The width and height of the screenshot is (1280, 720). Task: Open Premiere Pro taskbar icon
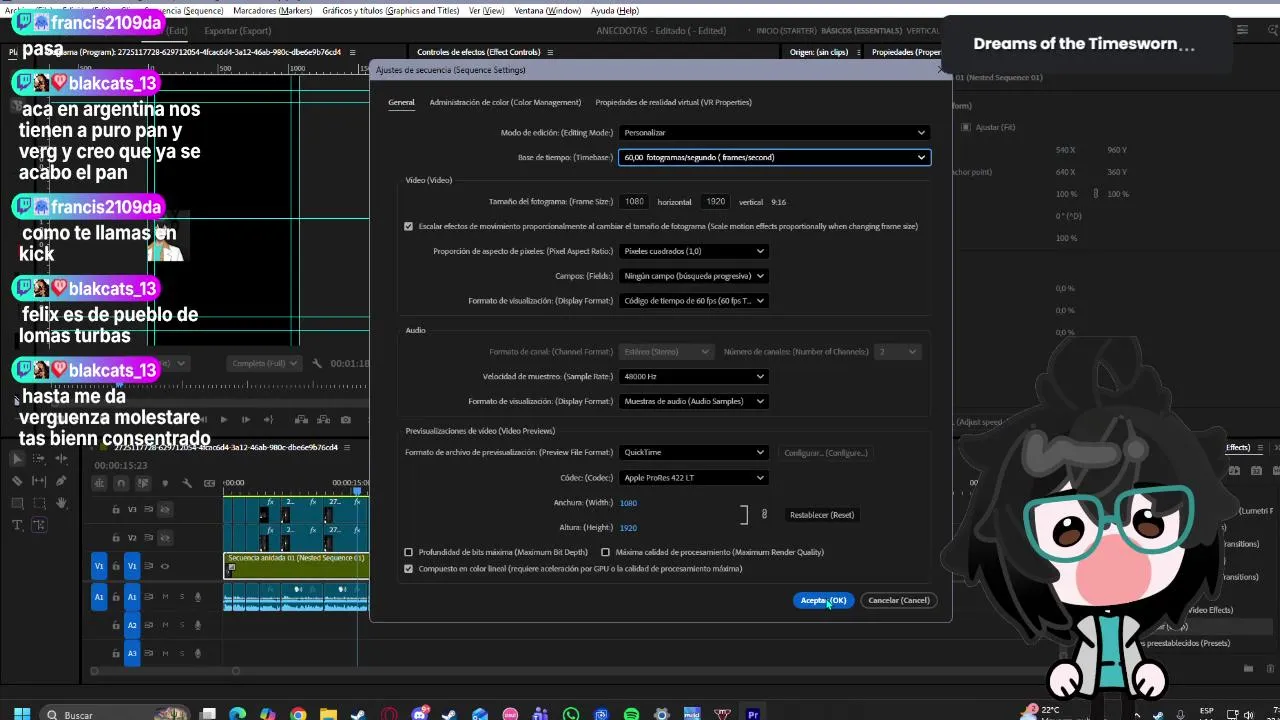[x=753, y=714]
